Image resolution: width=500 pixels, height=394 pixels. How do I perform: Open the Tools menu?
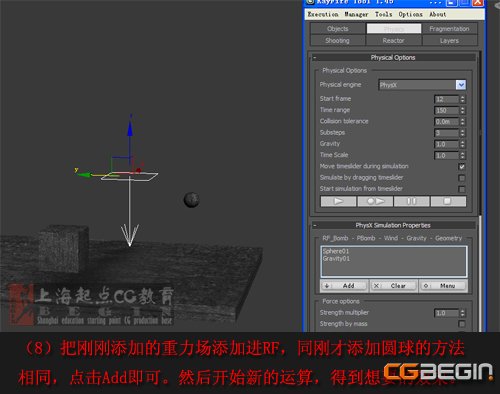(383, 14)
